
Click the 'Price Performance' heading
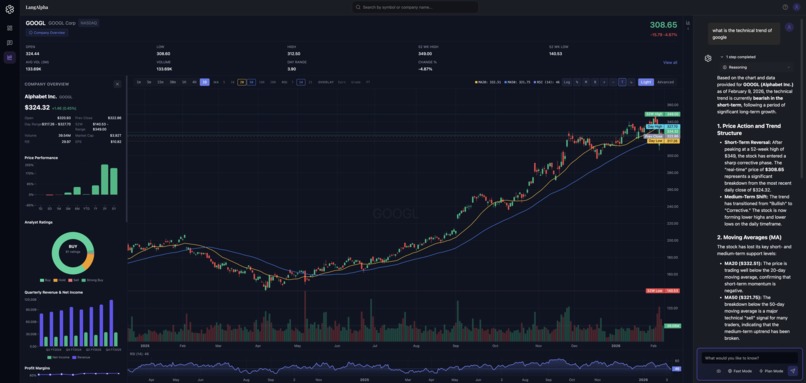click(41, 158)
